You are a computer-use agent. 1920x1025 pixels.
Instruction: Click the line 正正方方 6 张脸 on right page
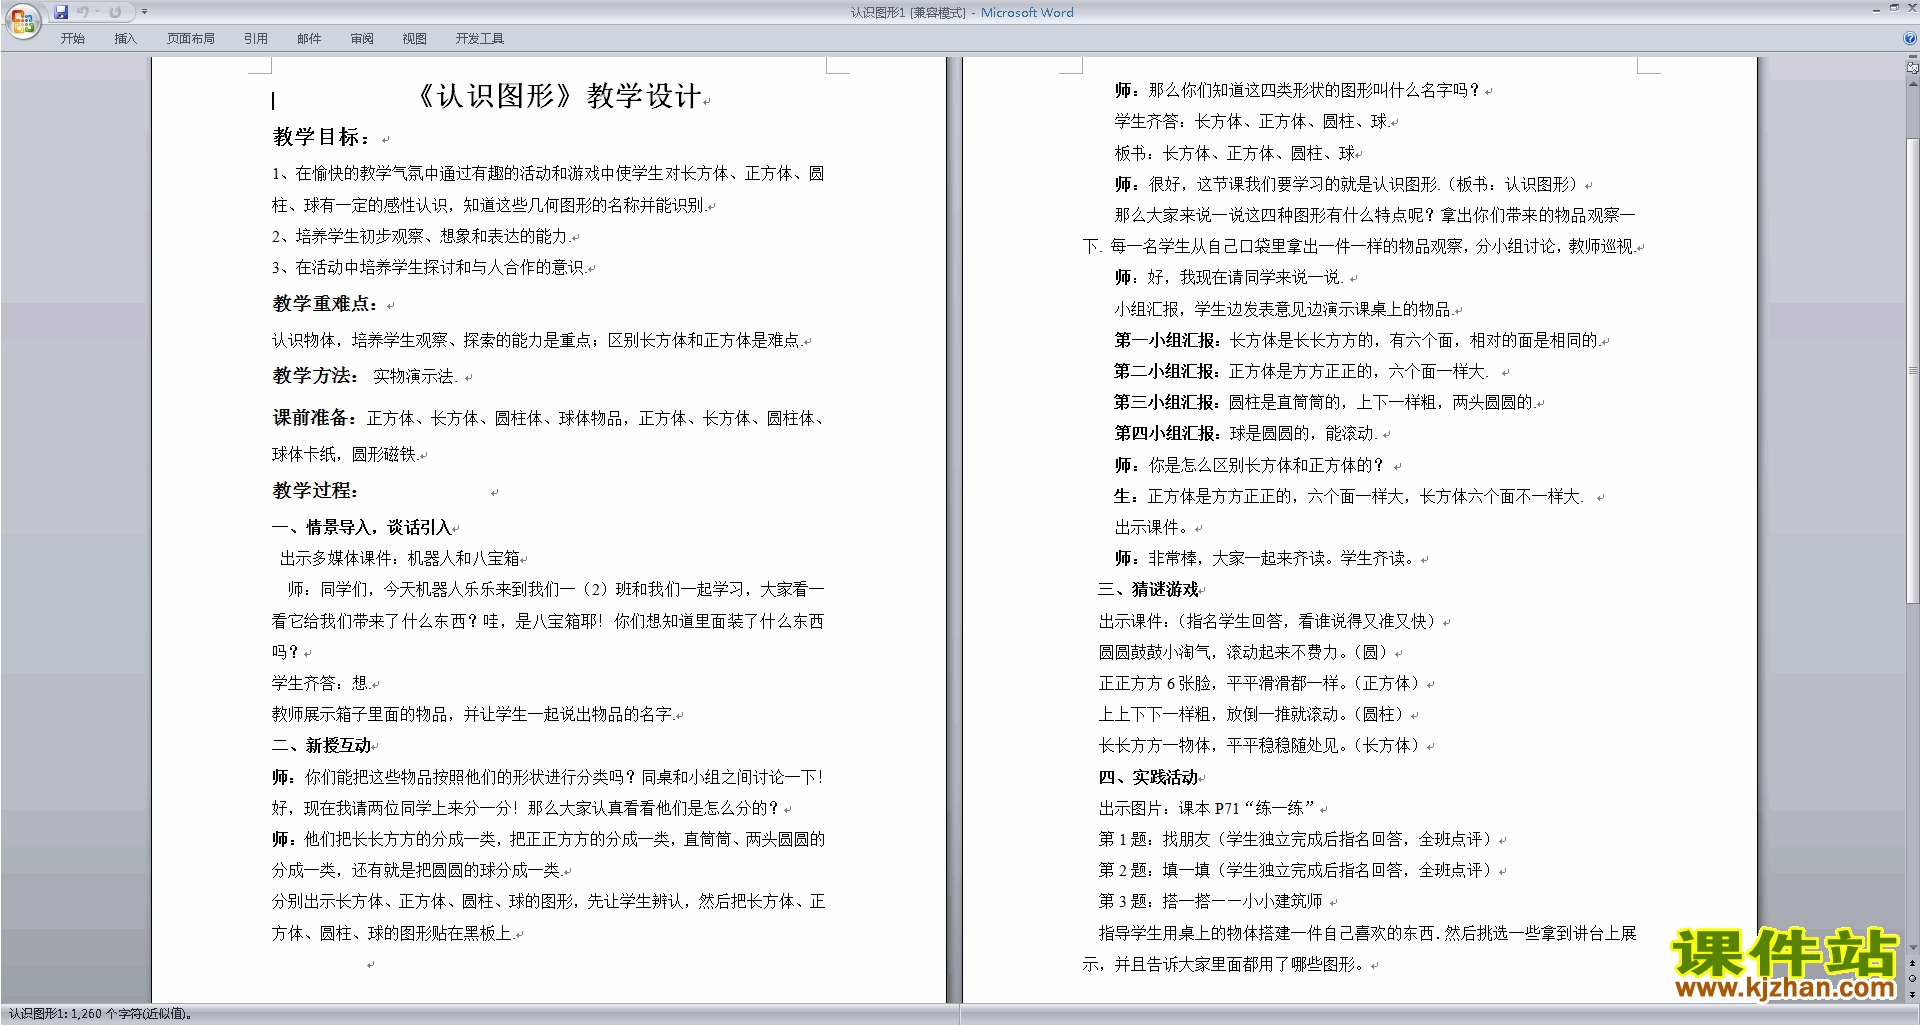click(1260, 683)
